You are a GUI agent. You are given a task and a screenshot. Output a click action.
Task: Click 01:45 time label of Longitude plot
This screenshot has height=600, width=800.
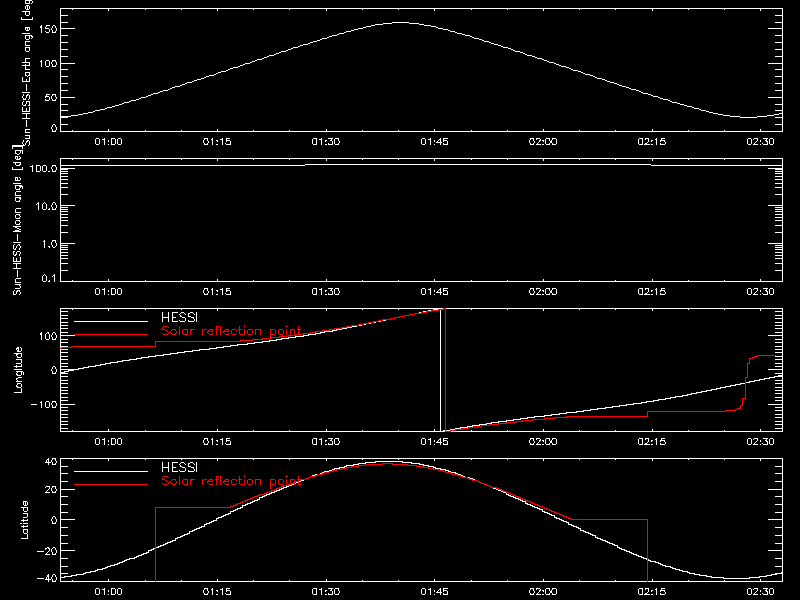[x=434, y=442]
